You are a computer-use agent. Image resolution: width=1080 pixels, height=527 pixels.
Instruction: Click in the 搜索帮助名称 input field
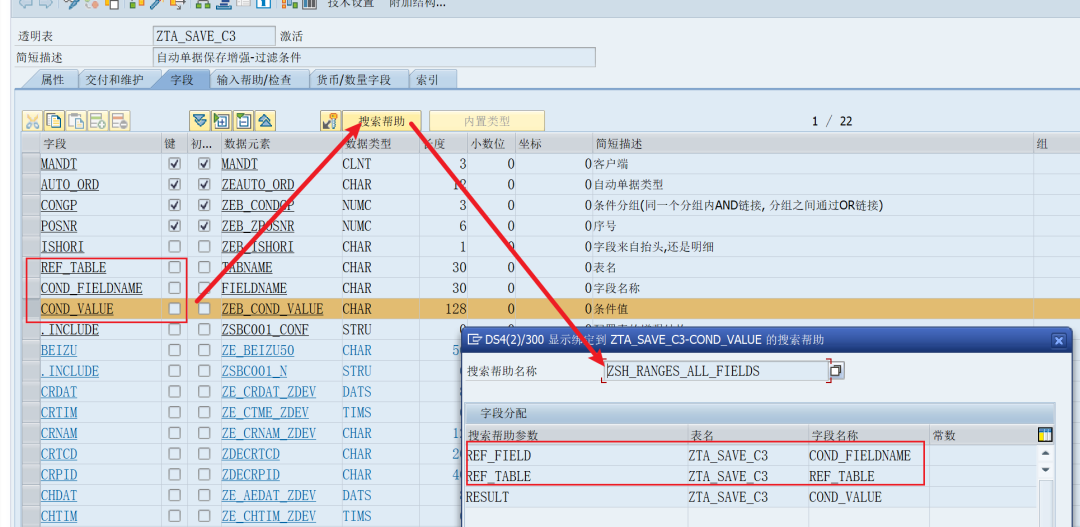[x=716, y=371]
